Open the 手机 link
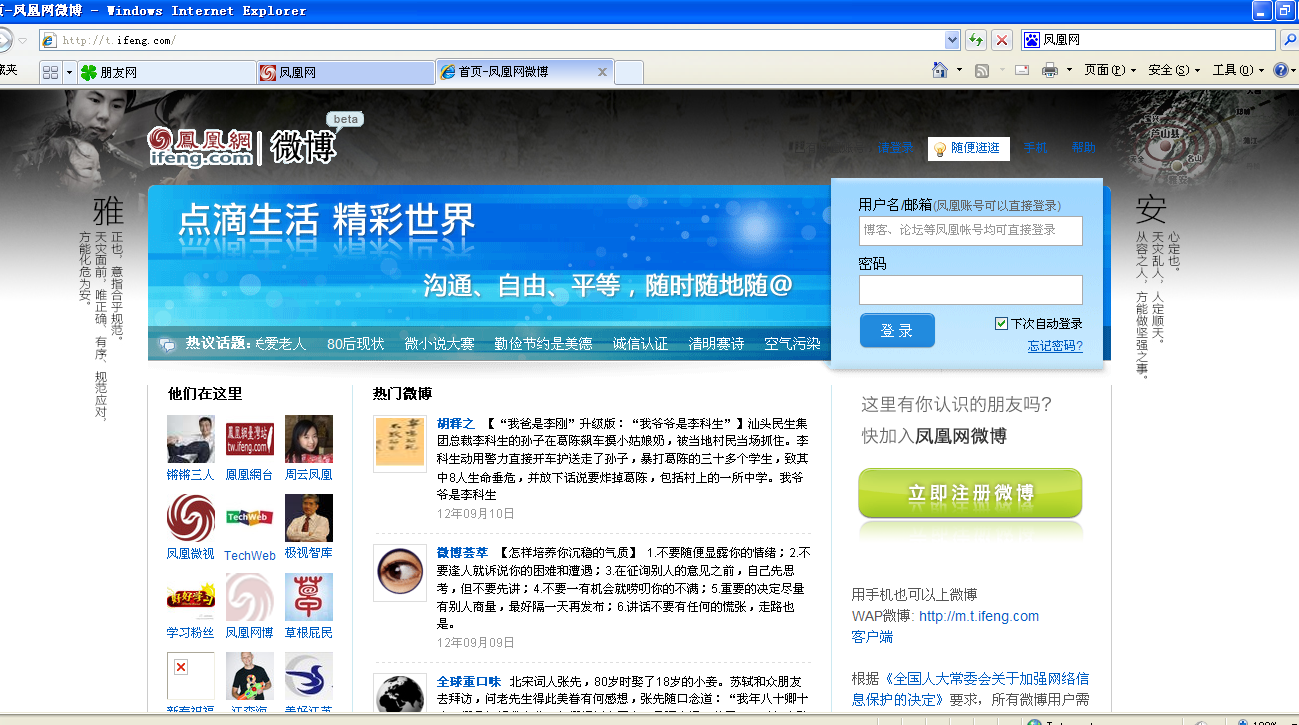 click(1035, 147)
